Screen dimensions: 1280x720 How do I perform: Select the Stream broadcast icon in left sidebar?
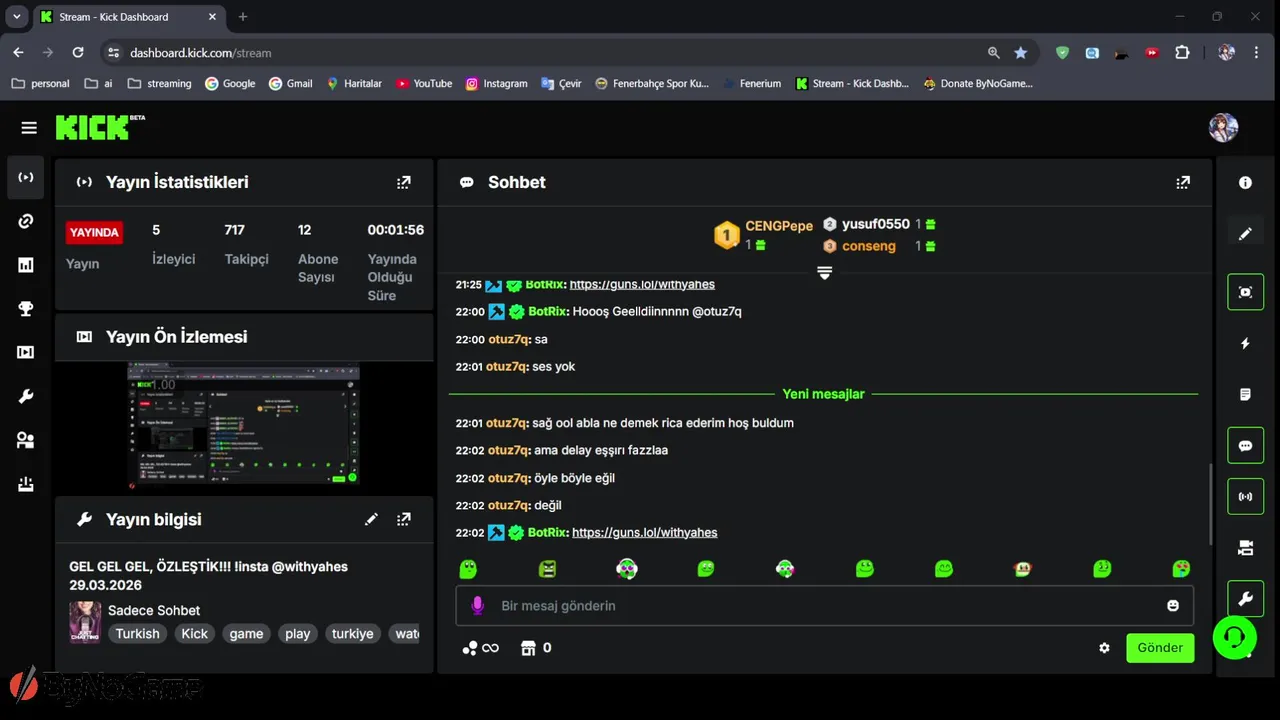(x=26, y=178)
